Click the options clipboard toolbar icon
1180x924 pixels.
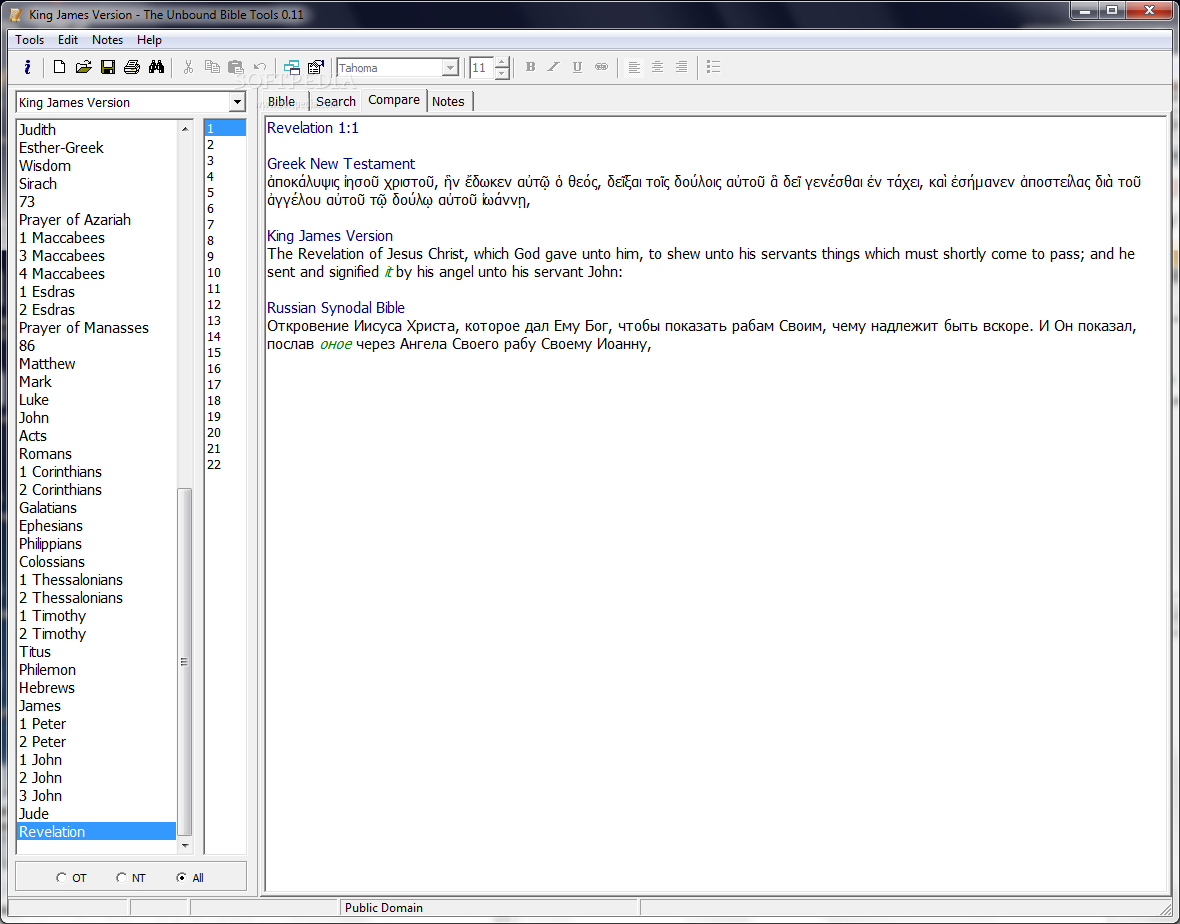click(x=315, y=67)
